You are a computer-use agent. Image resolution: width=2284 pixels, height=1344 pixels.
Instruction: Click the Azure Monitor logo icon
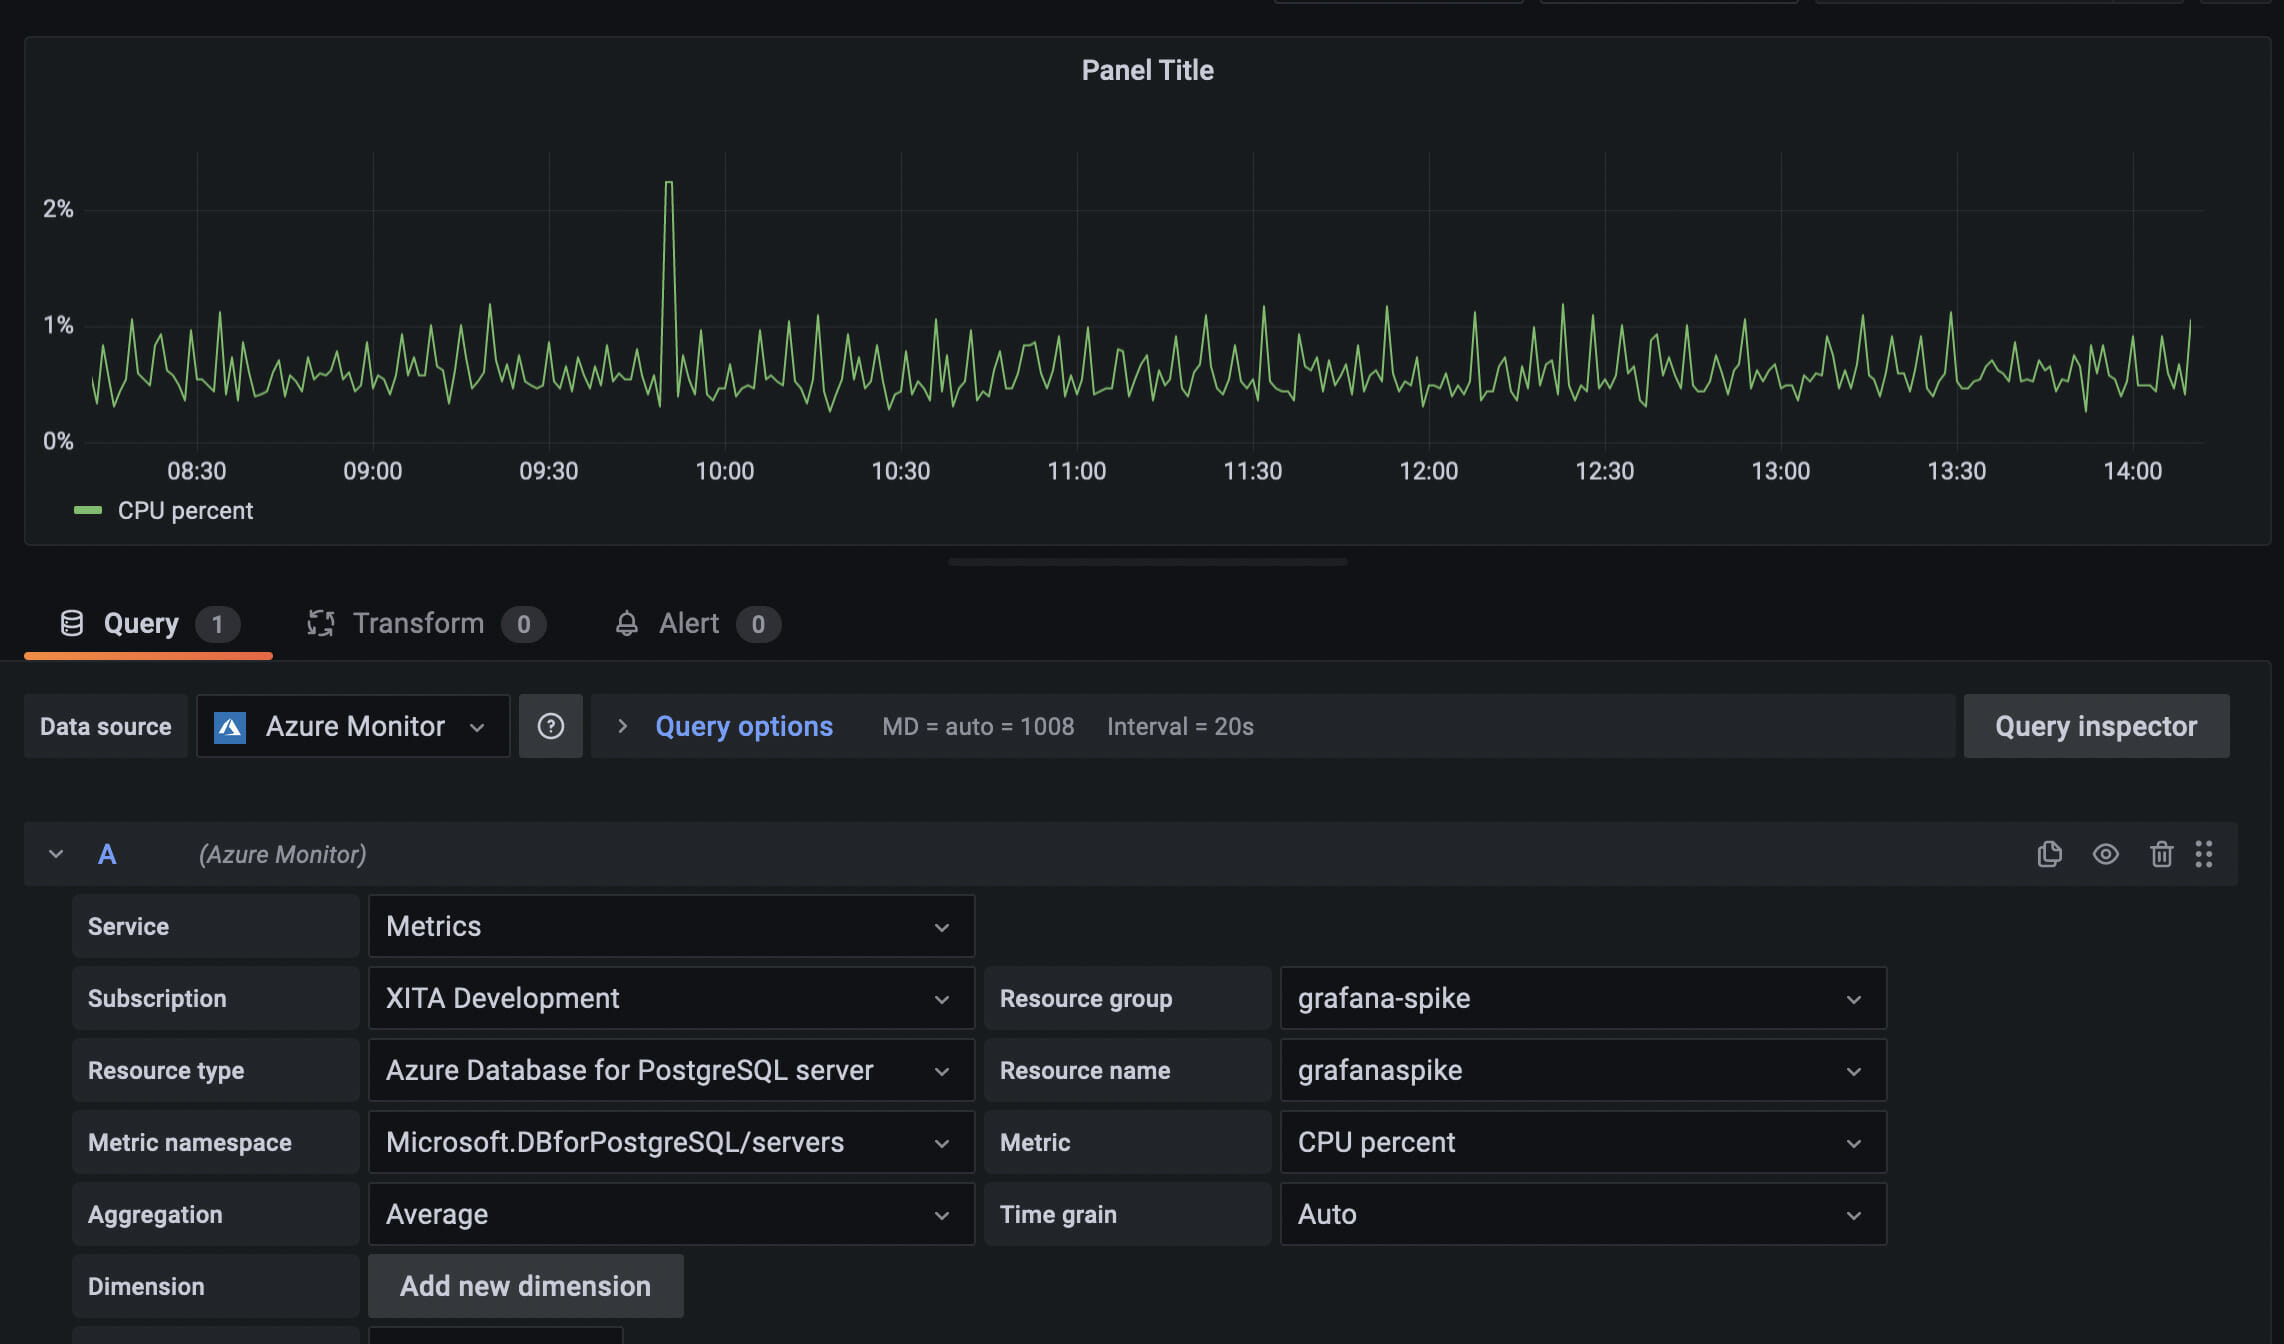[230, 727]
